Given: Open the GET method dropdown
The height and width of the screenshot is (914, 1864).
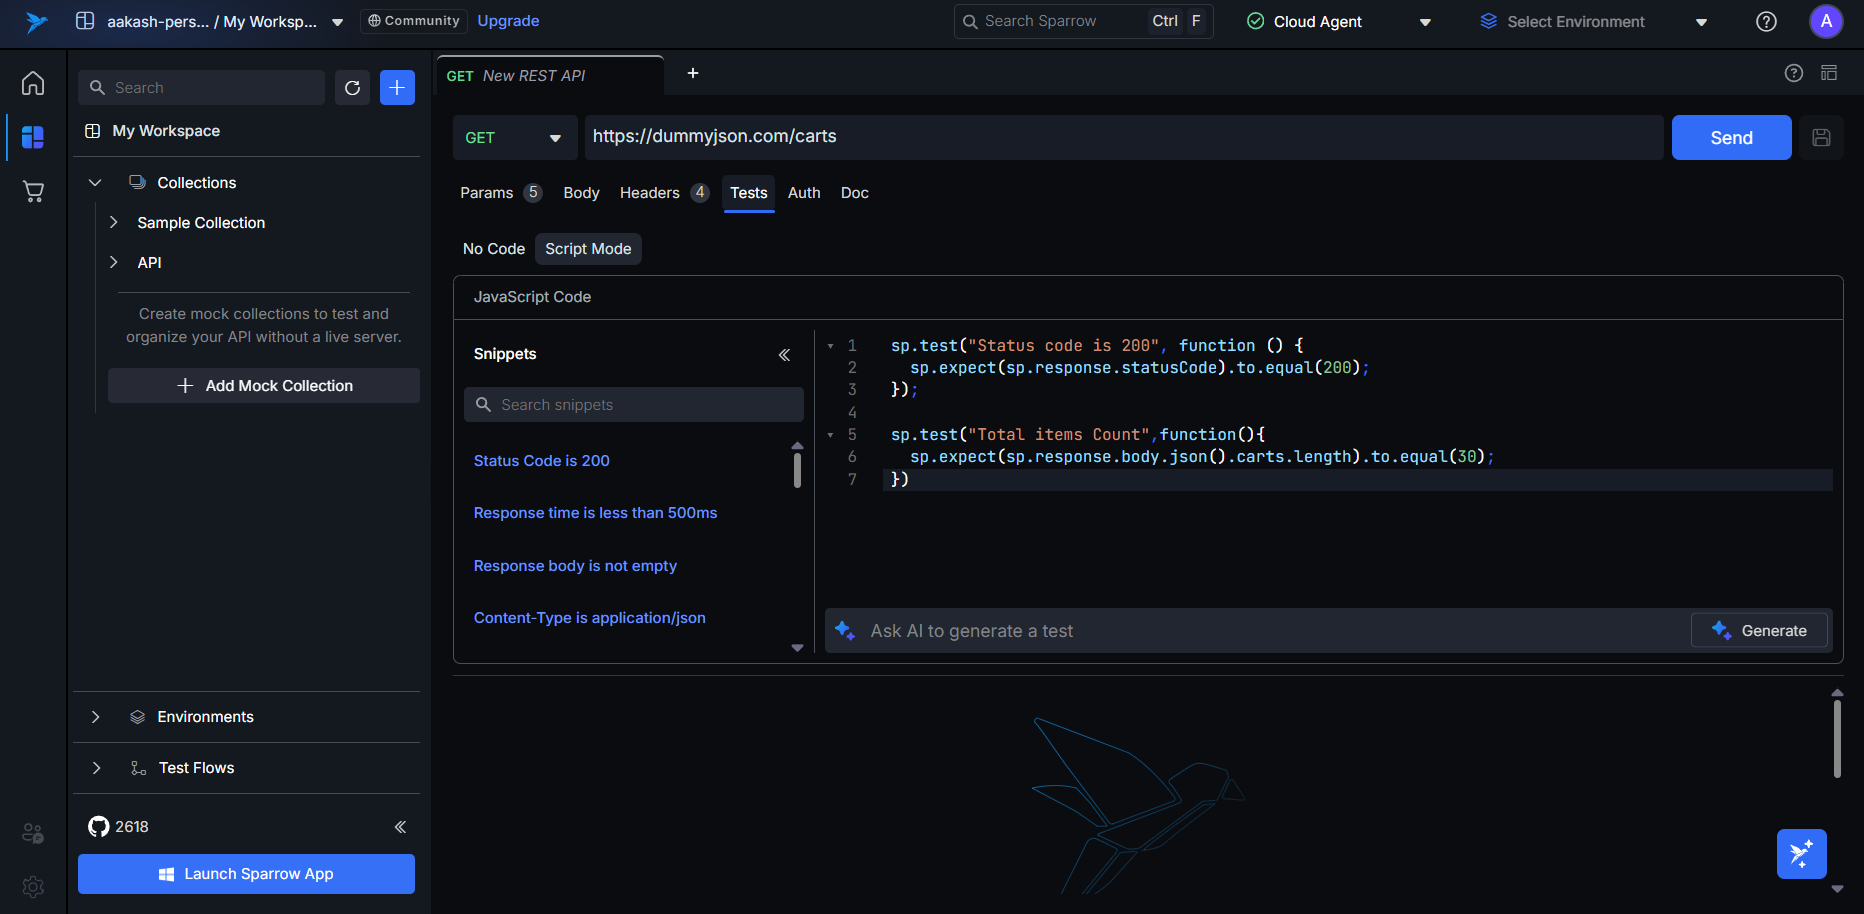Looking at the screenshot, I should point(514,138).
